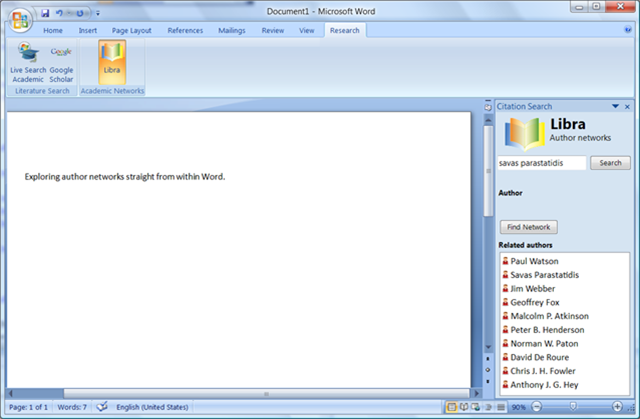Viewport: 640px width, 419px height.
Task: Open word count via Words: 7
Action: click(x=72, y=407)
